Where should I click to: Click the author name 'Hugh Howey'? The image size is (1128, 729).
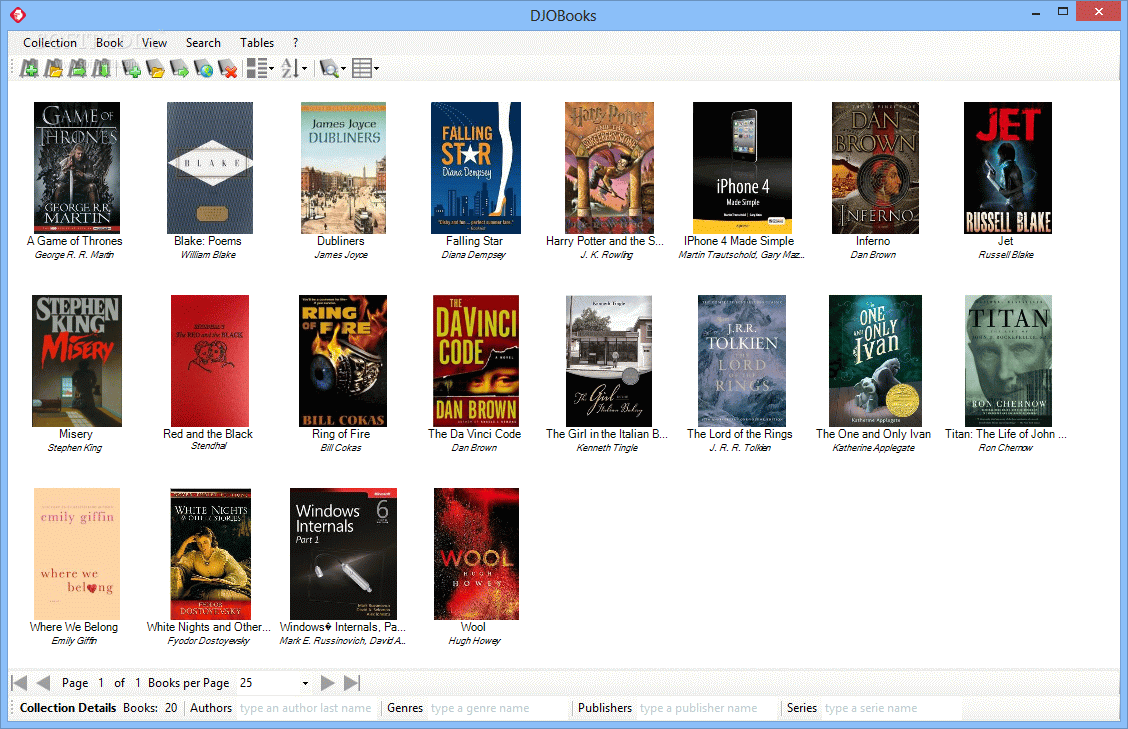click(x=475, y=640)
